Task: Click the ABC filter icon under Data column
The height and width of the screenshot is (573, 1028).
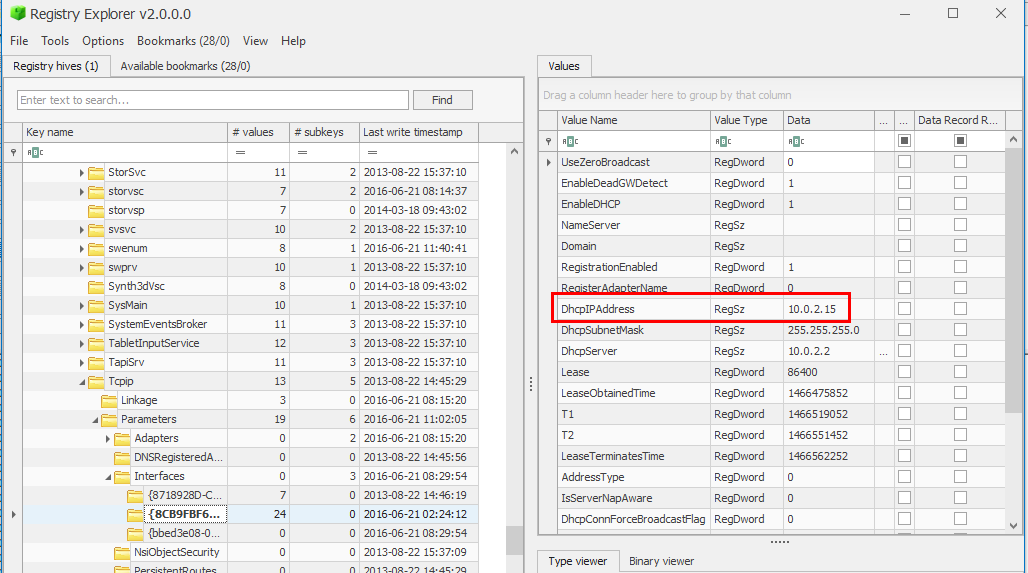Action: tap(798, 141)
